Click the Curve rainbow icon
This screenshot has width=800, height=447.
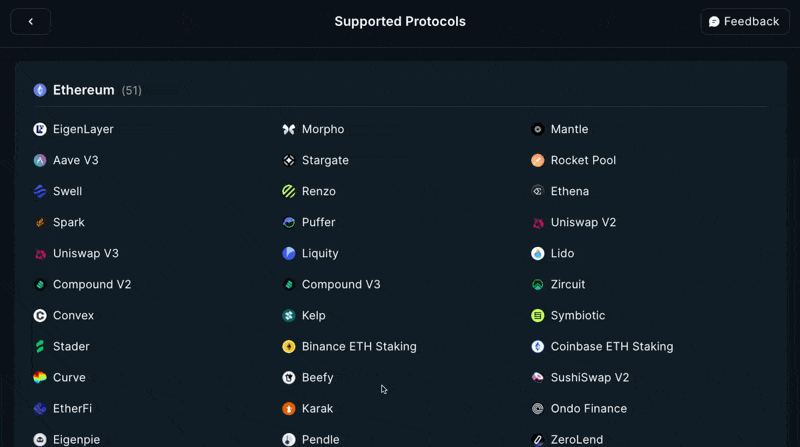click(x=40, y=378)
